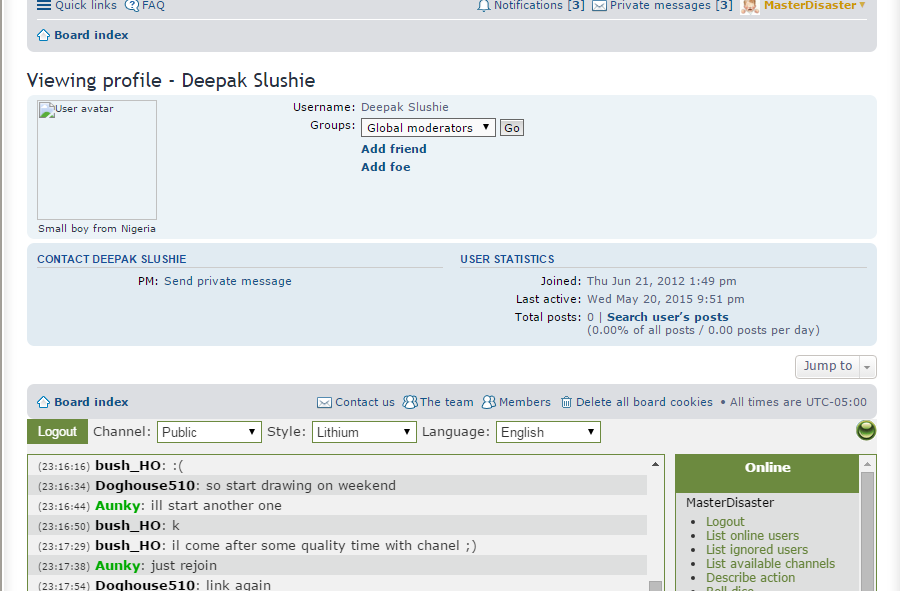Click the green Logout chat button
This screenshot has width=902, height=591.
pos(57,432)
